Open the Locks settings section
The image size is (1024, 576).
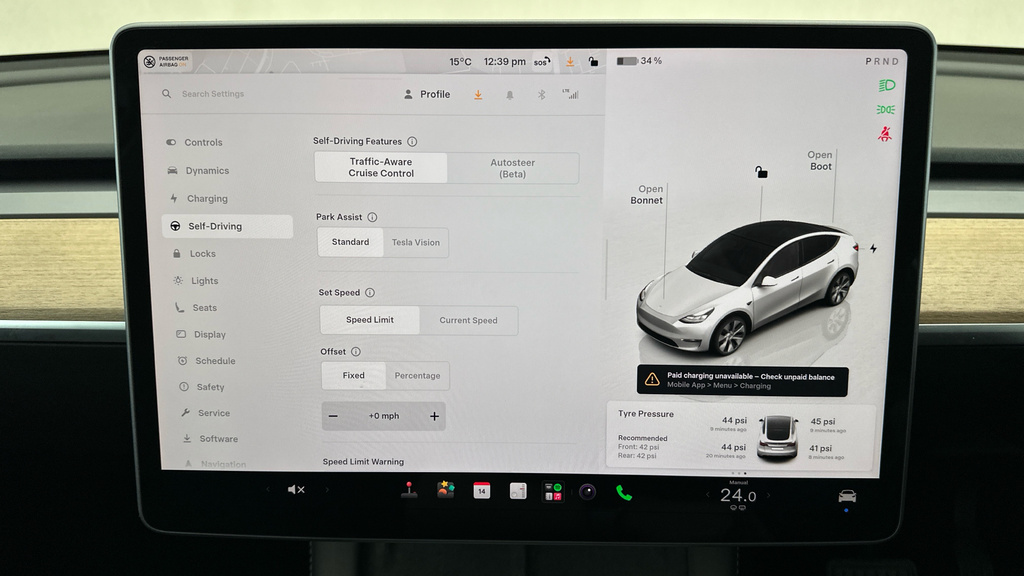195,253
